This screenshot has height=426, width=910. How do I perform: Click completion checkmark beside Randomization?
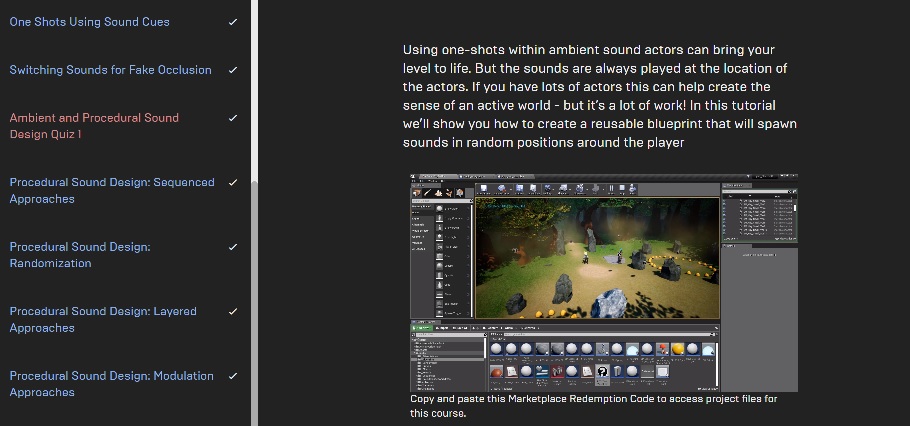click(233, 247)
